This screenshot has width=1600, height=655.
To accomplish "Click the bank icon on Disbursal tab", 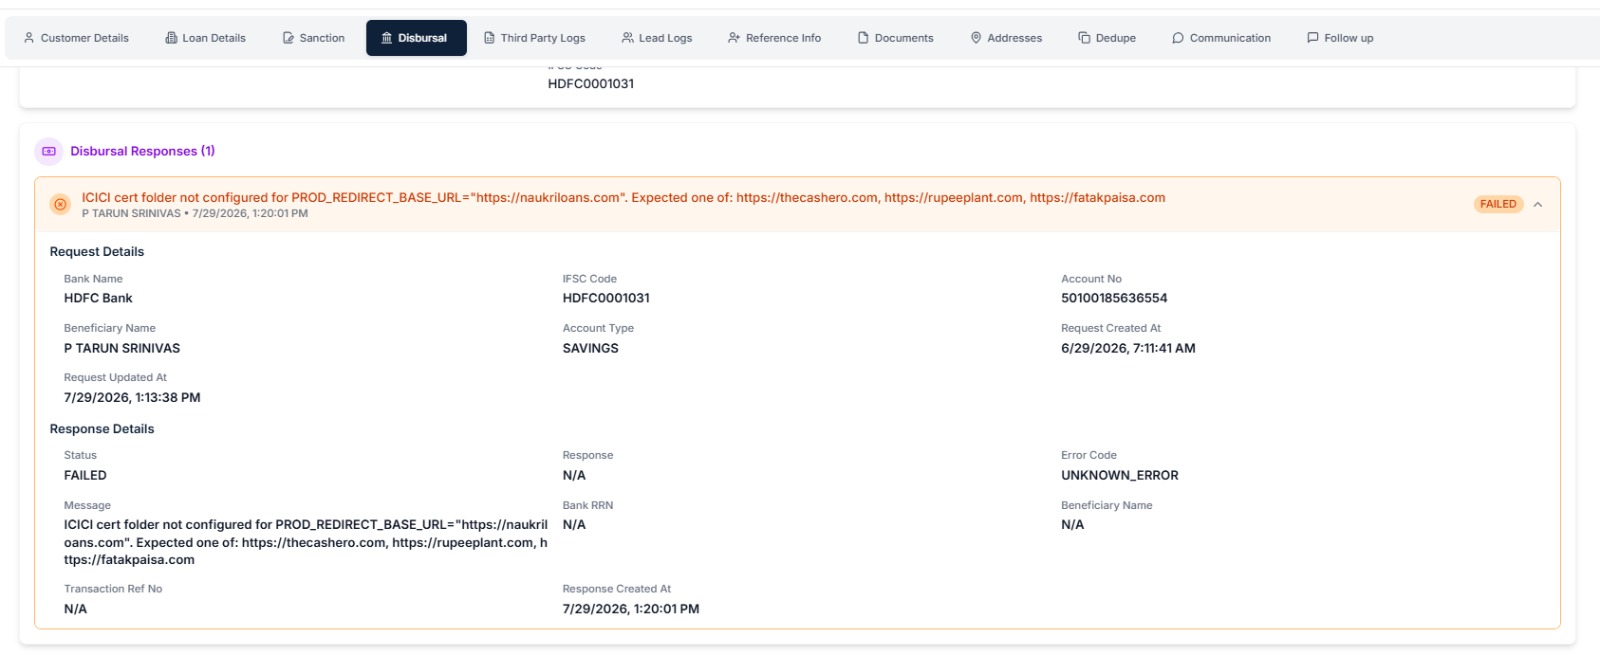I will pos(387,38).
